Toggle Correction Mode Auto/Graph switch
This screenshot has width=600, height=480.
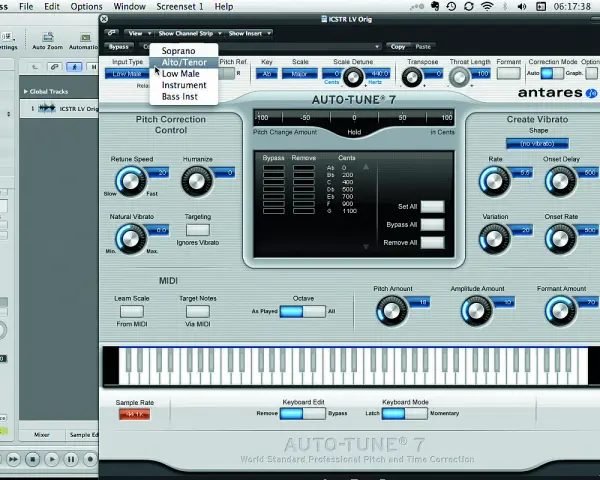(x=552, y=73)
